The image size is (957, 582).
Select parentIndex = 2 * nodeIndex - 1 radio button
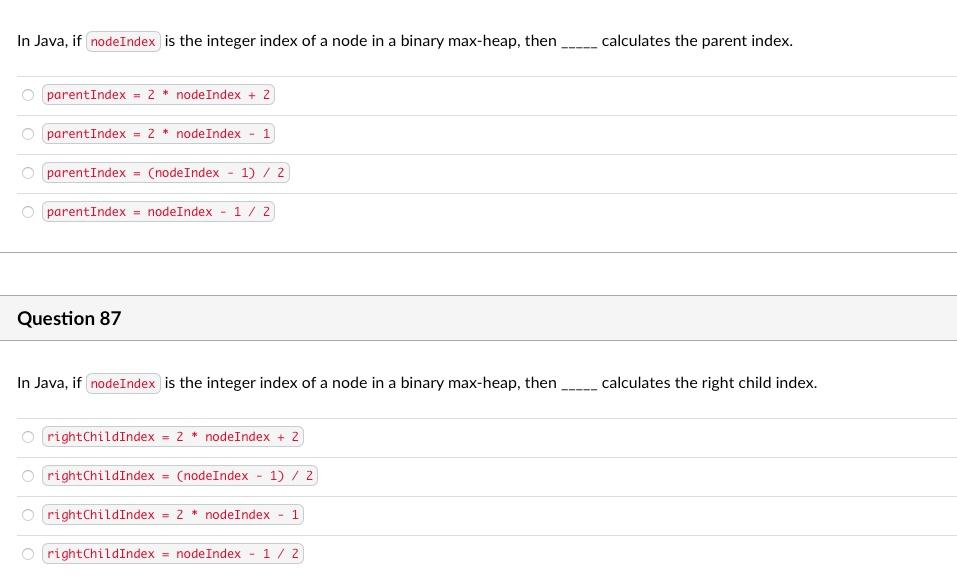click(27, 134)
